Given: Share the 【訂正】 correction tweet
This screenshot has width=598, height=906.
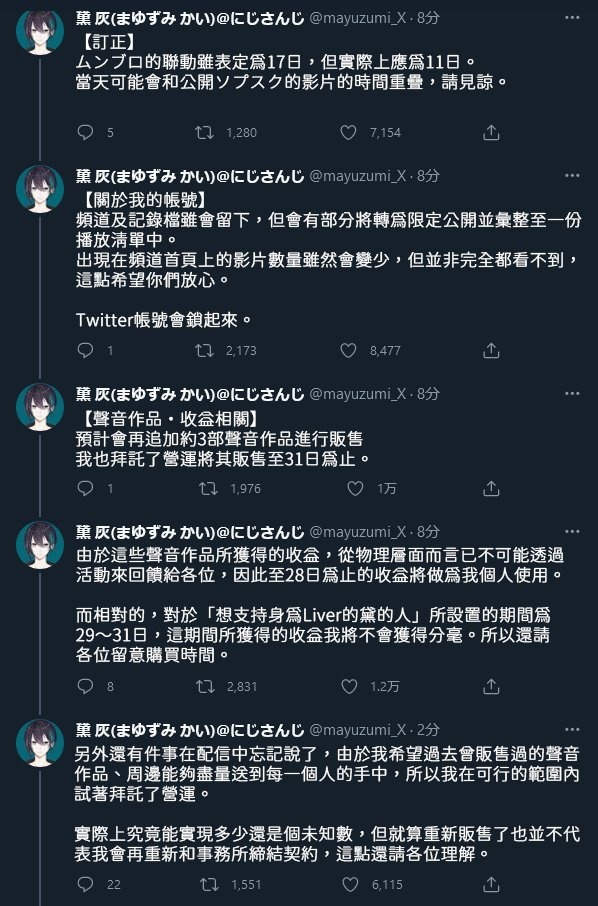Looking at the screenshot, I should (491, 132).
